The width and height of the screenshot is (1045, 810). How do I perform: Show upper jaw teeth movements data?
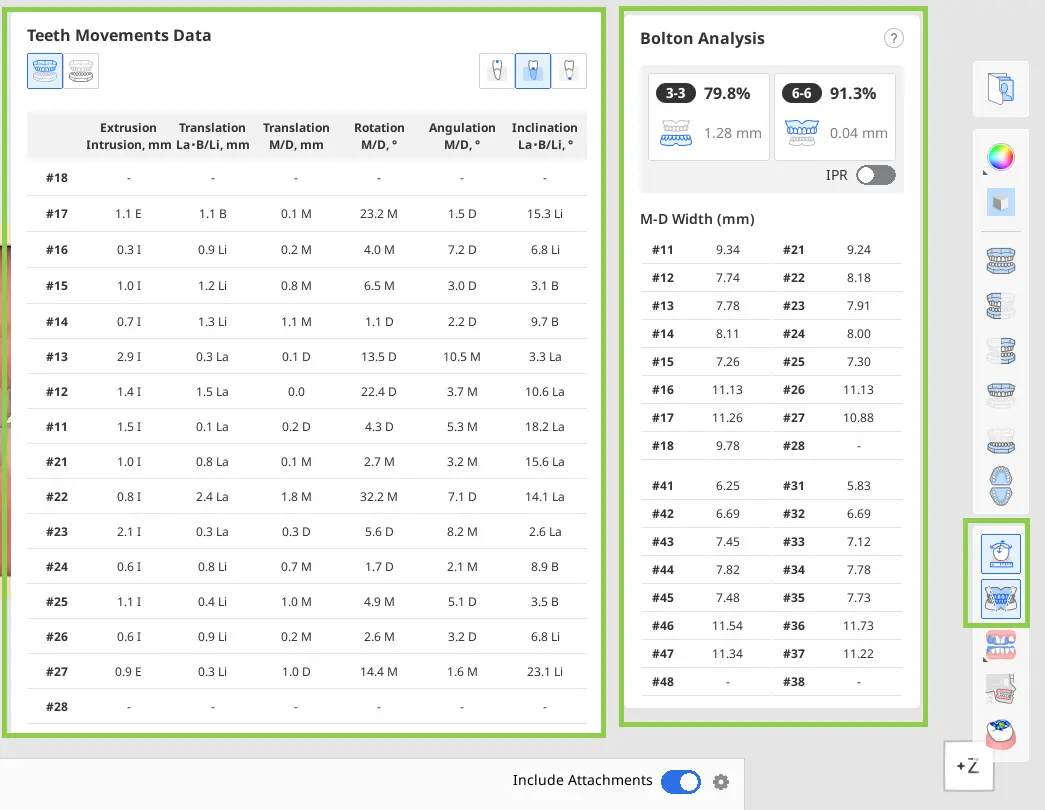point(45,71)
